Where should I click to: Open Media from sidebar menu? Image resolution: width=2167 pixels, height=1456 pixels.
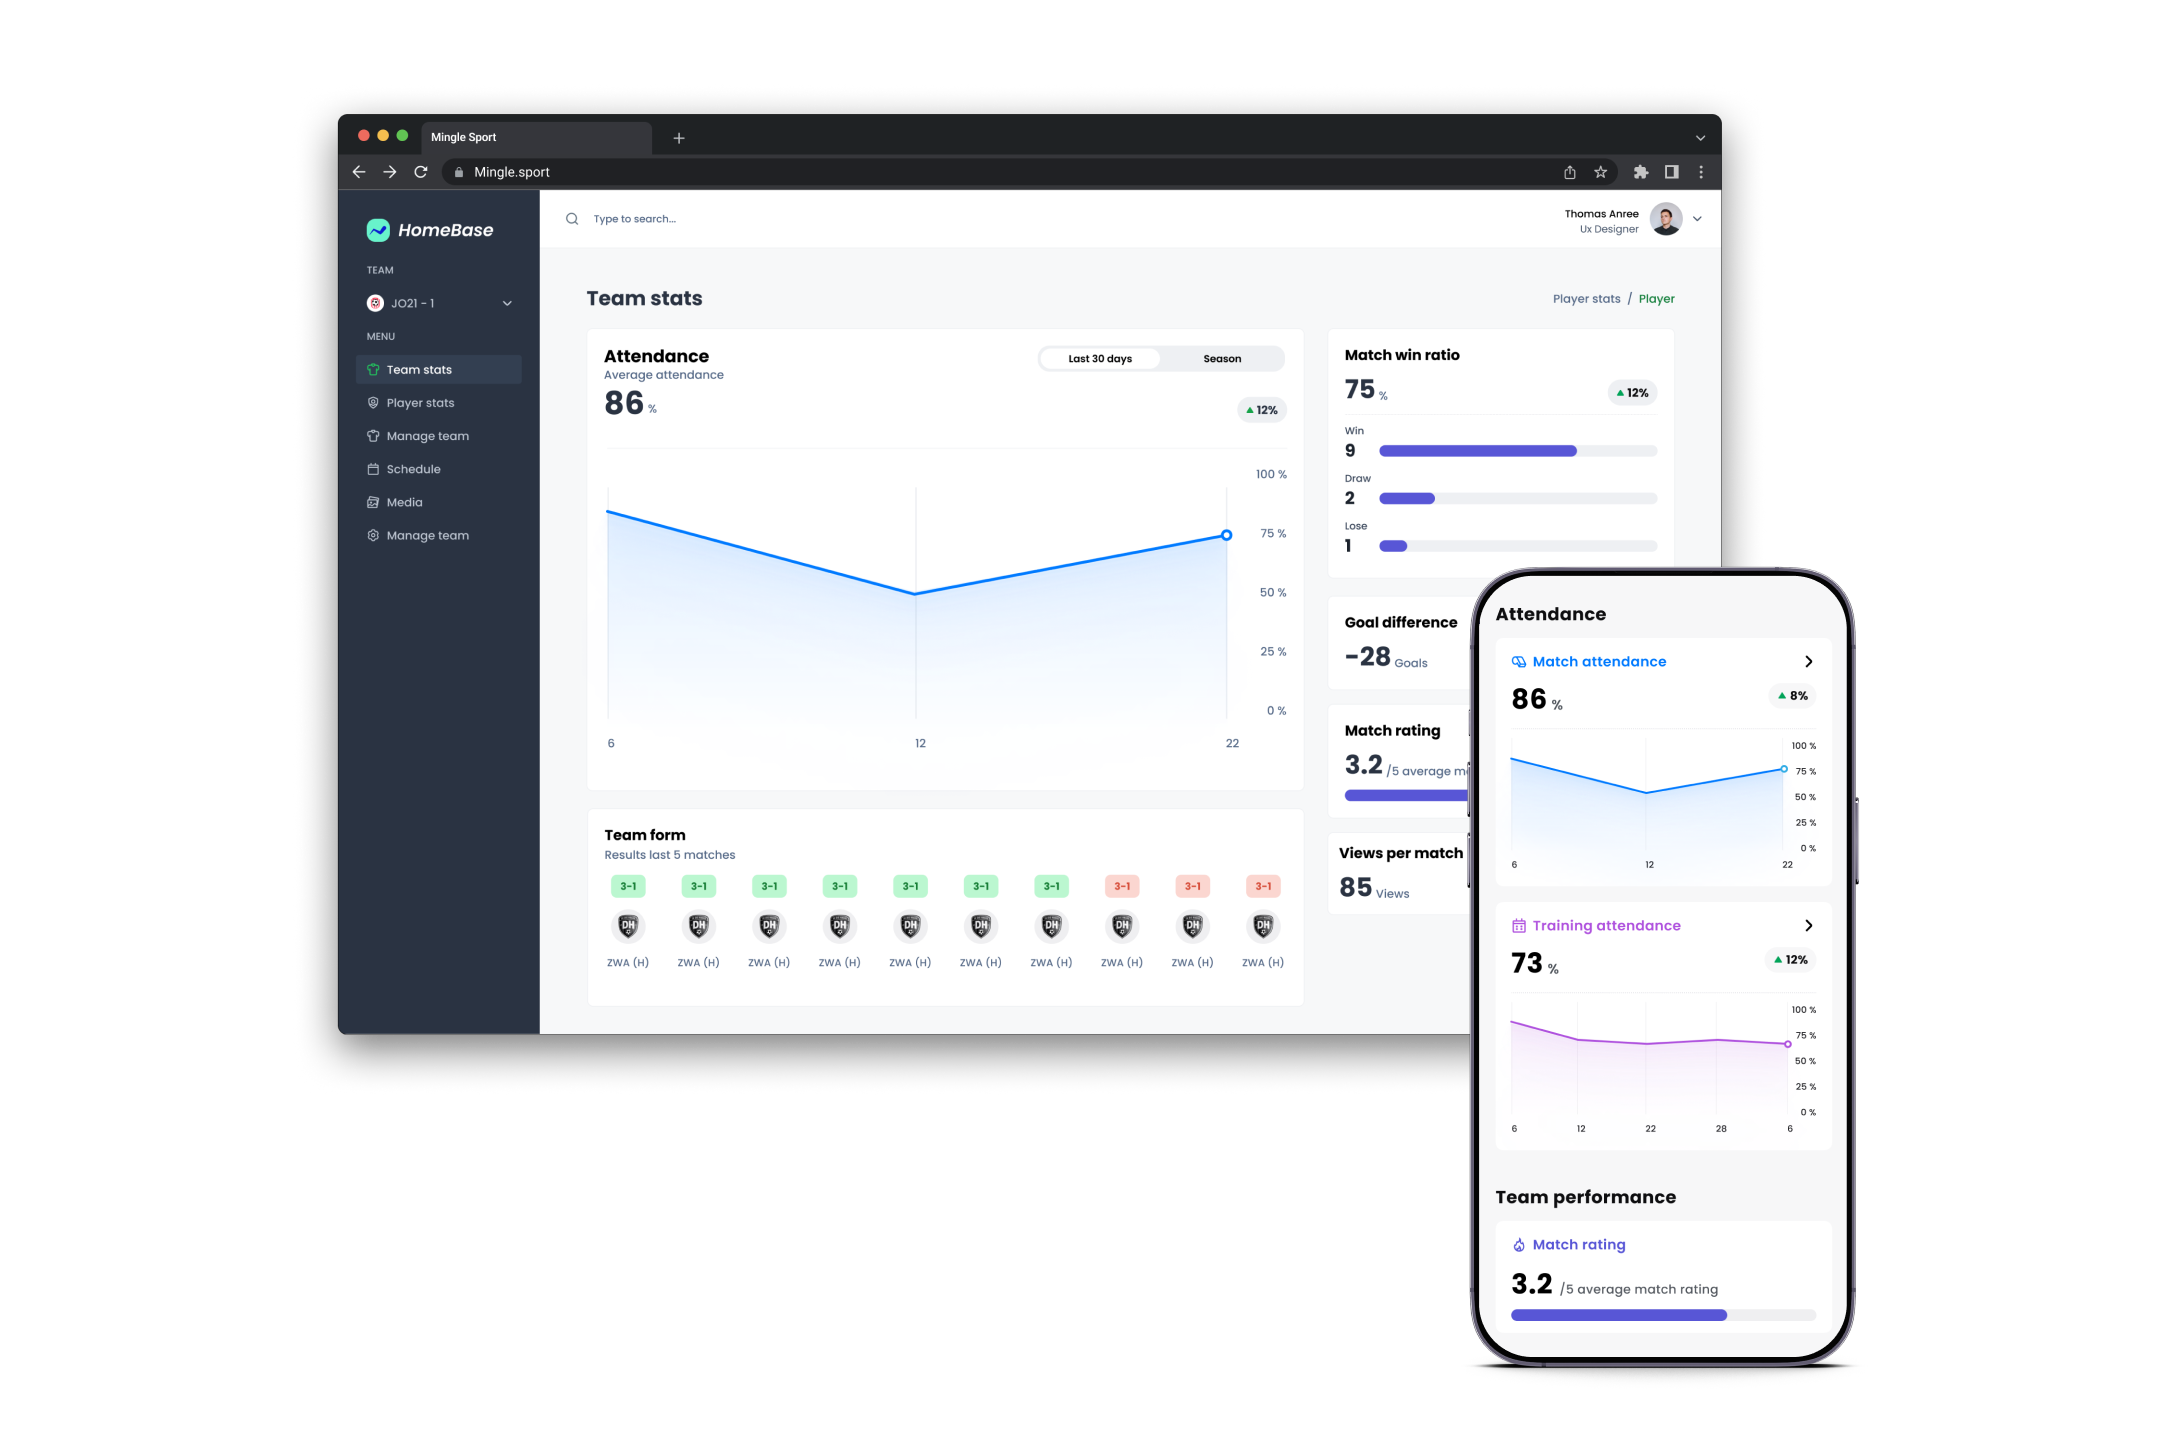404,502
